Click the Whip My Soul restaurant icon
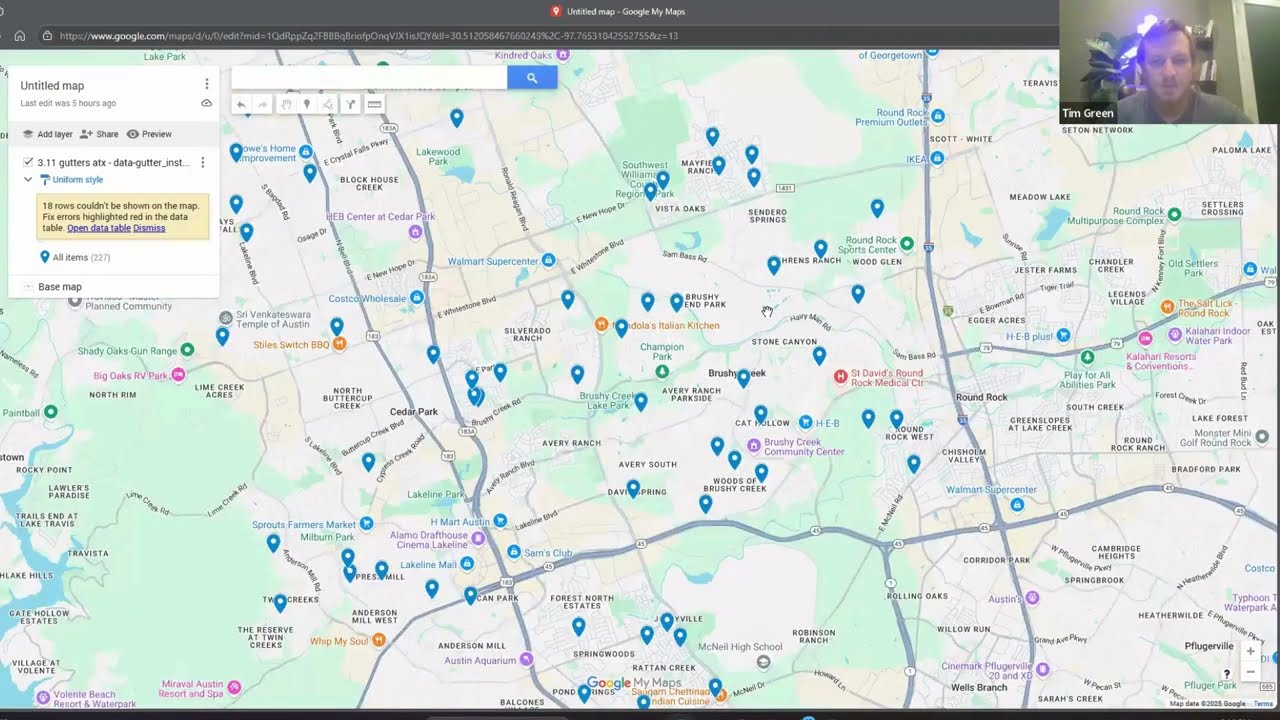Image resolution: width=1280 pixels, height=720 pixels. coord(379,641)
